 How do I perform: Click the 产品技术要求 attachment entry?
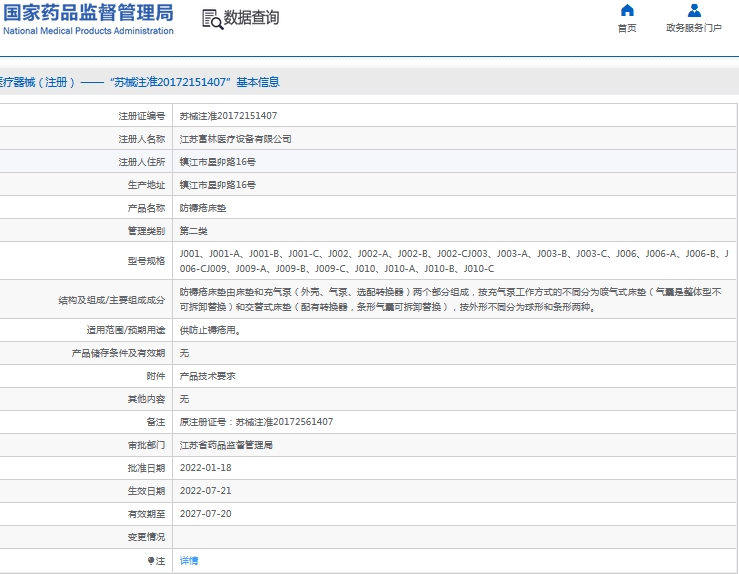(x=207, y=376)
